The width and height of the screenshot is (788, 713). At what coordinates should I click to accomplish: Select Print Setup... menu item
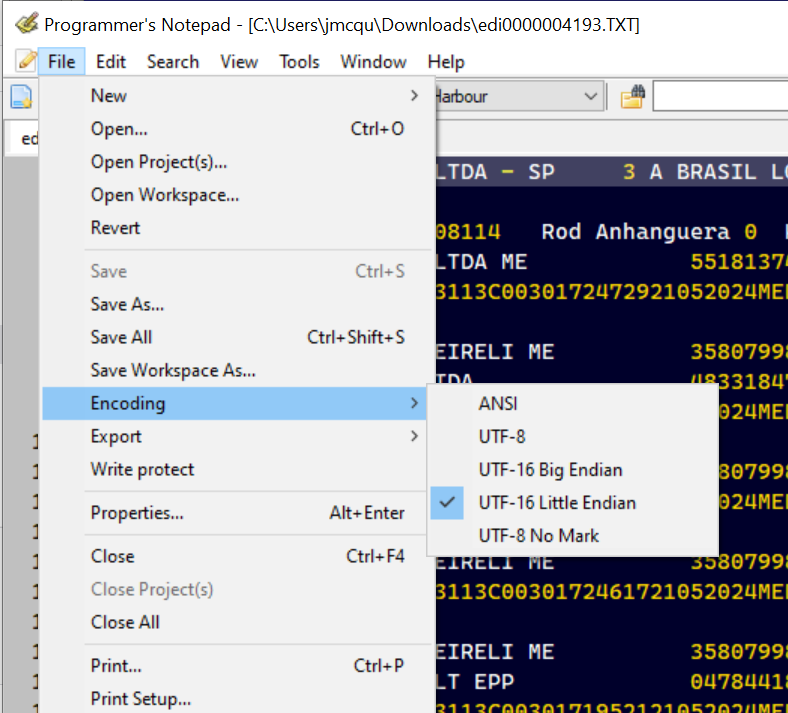[x=140, y=699]
